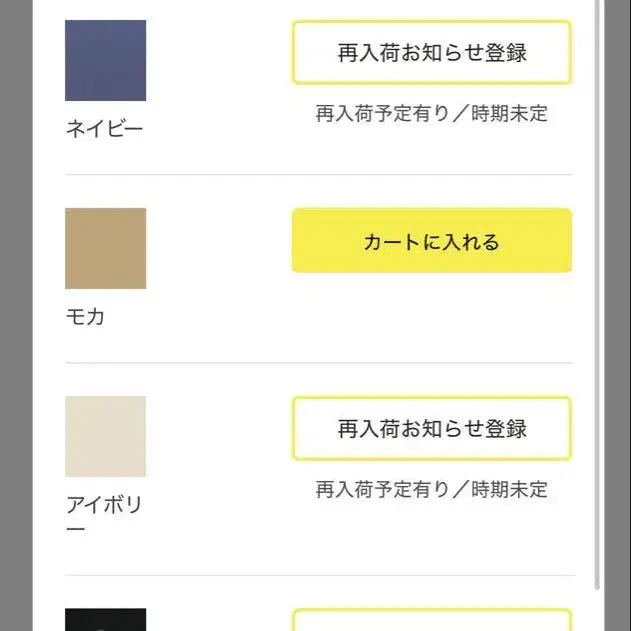Click the gray backdrop right of the modal
The width and height of the screenshot is (631, 631).
[x=618, y=316]
